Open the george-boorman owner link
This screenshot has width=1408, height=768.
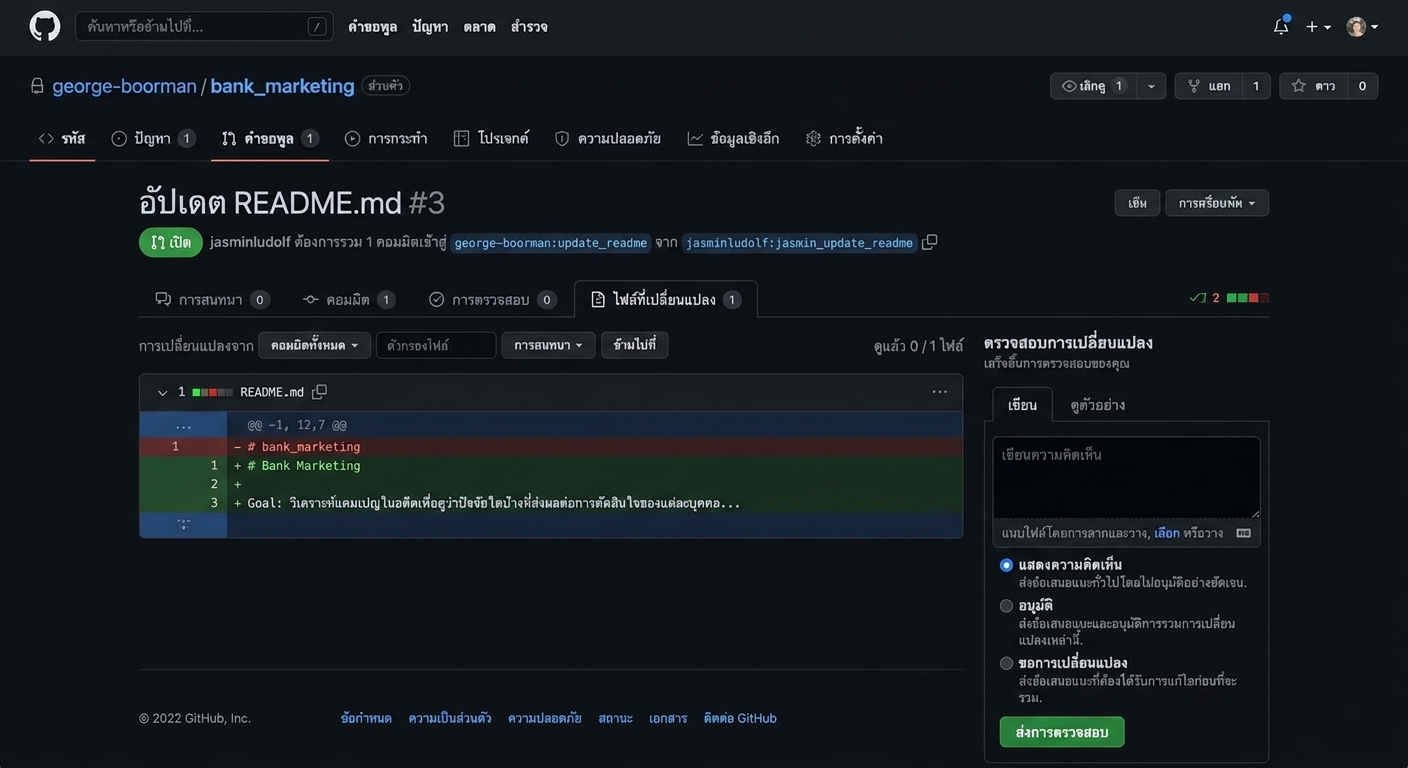[124, 86]
